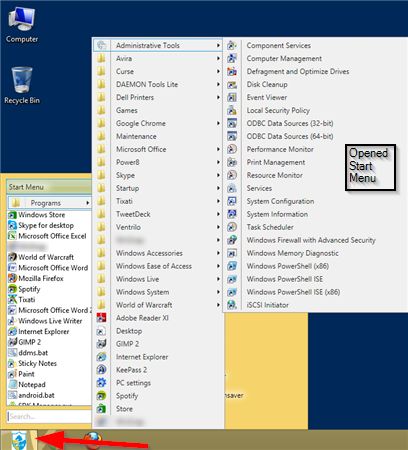
Task: Expand the Avira folder submenu arrow
Action: (x=218, y=58)
